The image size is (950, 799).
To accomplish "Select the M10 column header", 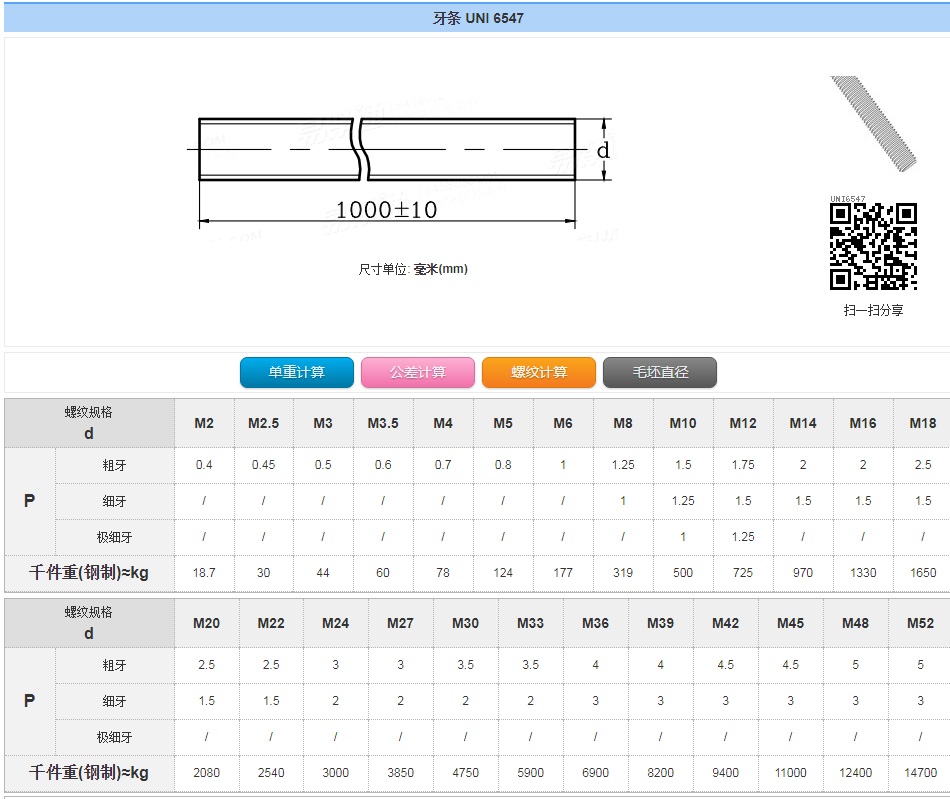I will pyautogui.click(x=683, y=423).
